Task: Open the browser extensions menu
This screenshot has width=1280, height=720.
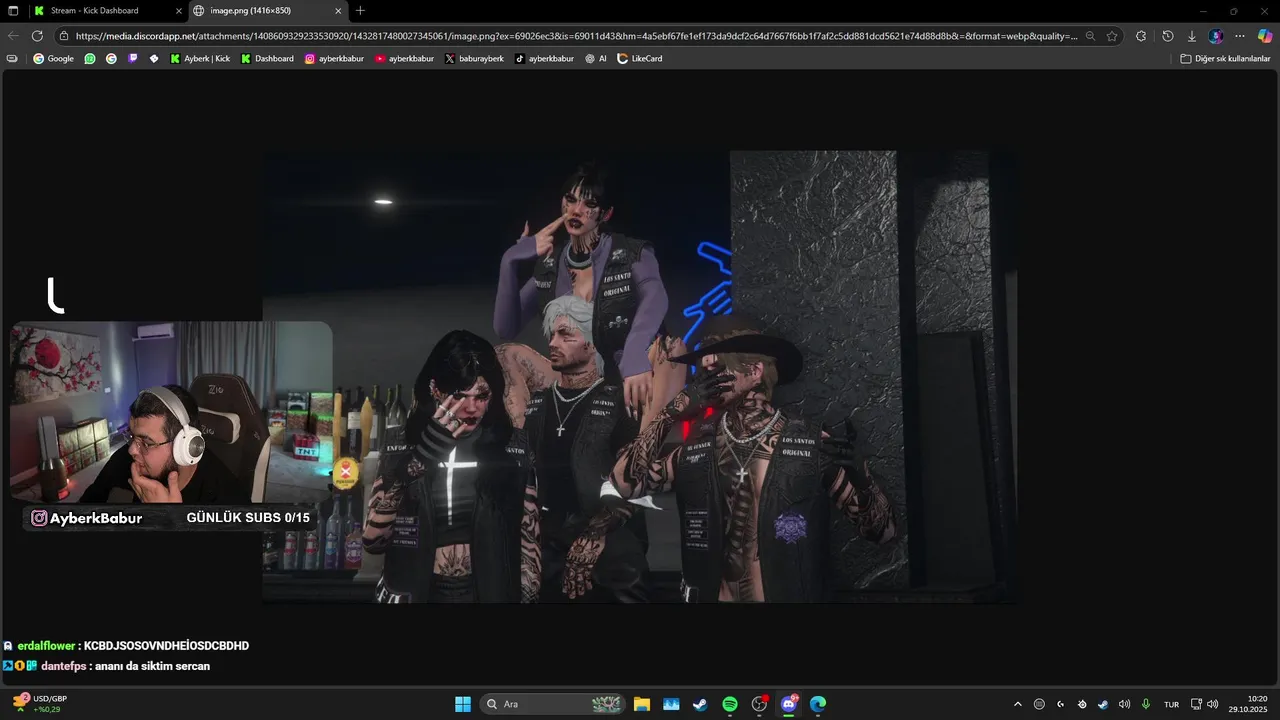Action: click(x=1141, y=36)
